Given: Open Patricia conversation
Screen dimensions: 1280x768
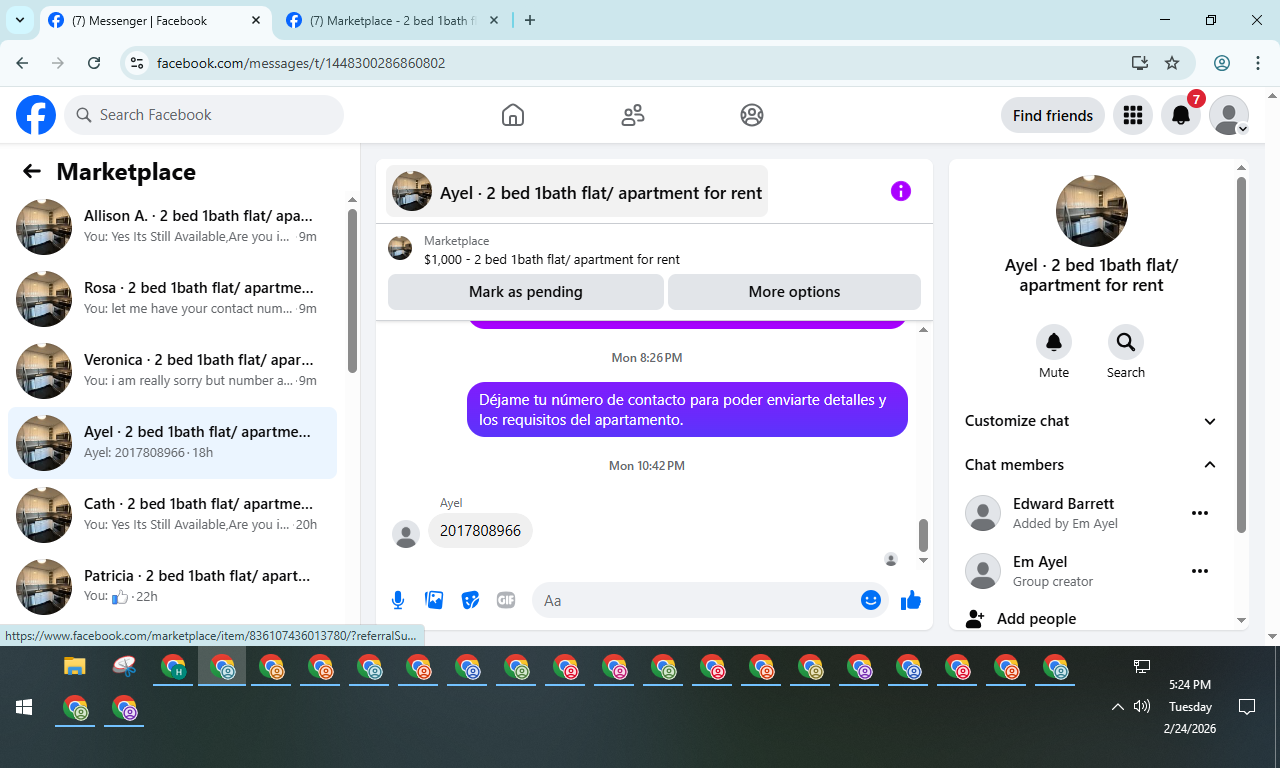Looking at the screenshot, I should click(172, 587).
